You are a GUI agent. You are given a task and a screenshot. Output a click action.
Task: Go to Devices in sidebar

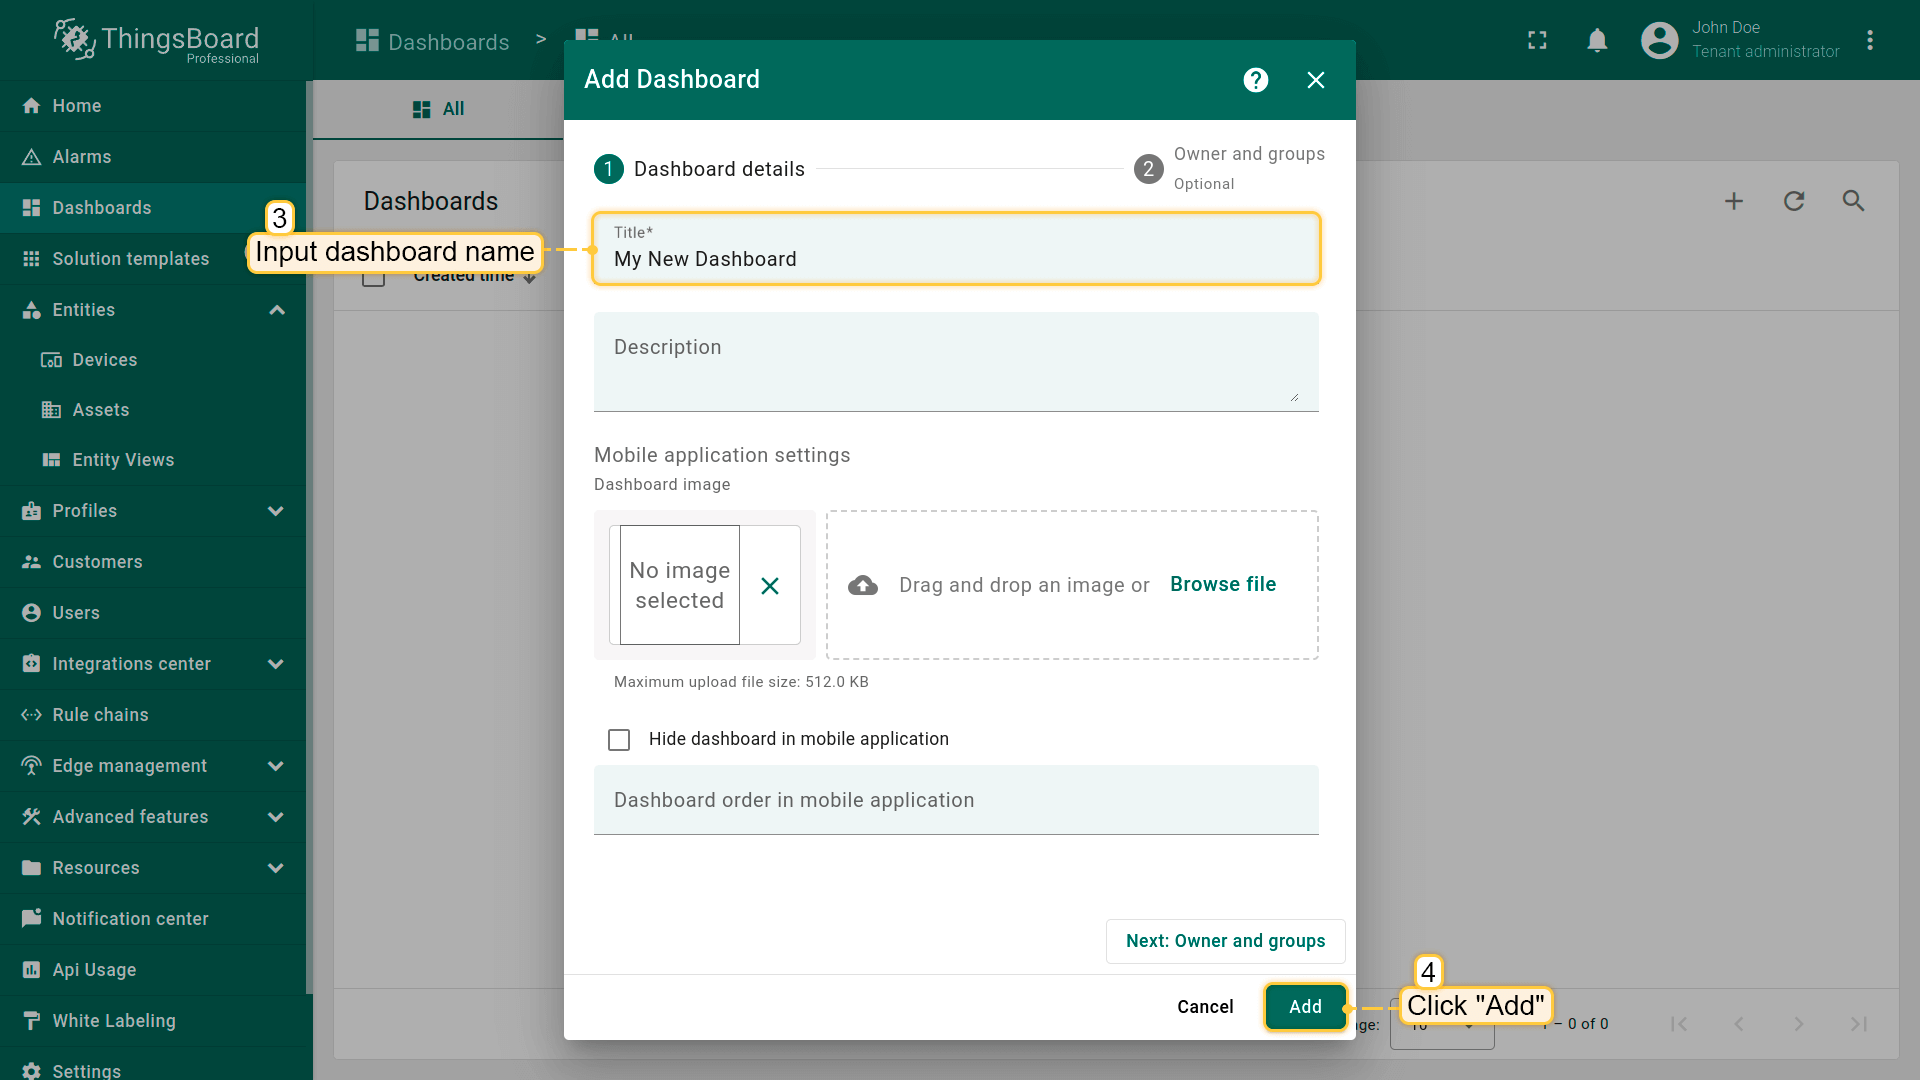click(x=104, y=360)
